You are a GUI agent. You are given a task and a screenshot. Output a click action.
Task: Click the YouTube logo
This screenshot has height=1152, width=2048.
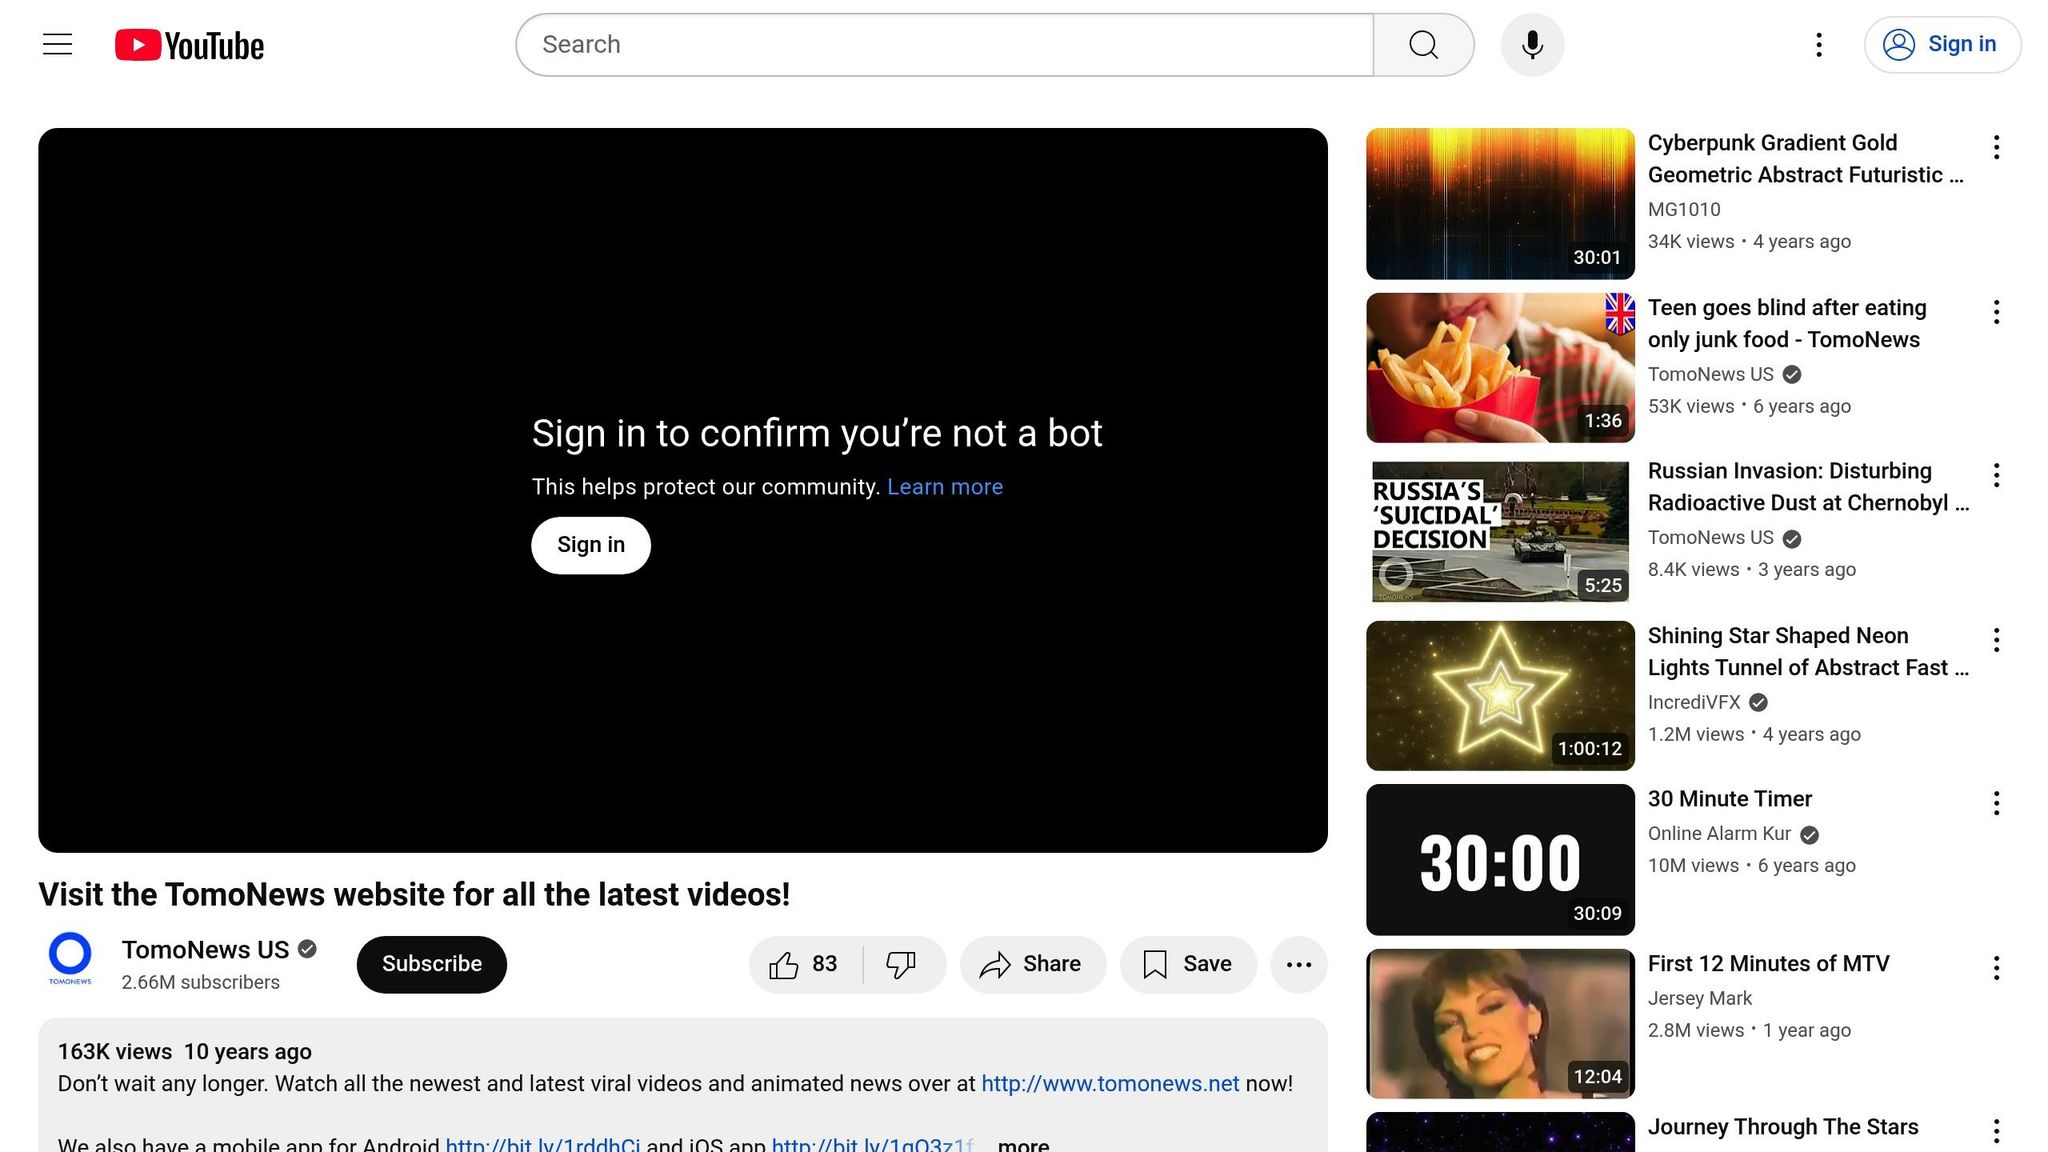coord(189,45)
